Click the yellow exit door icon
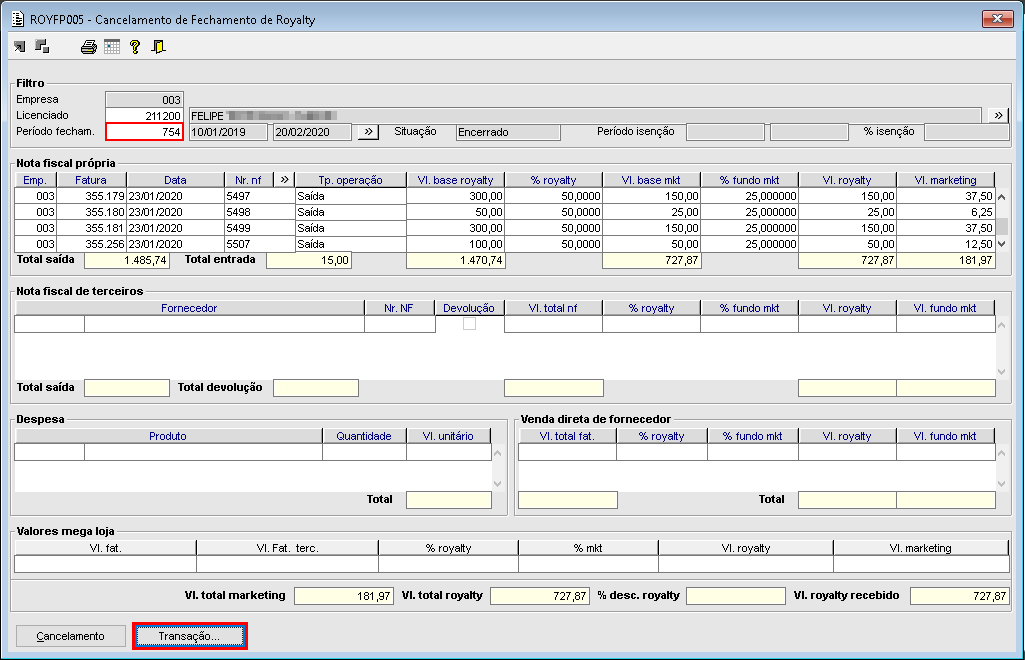Screen dimensions: 1025x660 tap(158, 46)
